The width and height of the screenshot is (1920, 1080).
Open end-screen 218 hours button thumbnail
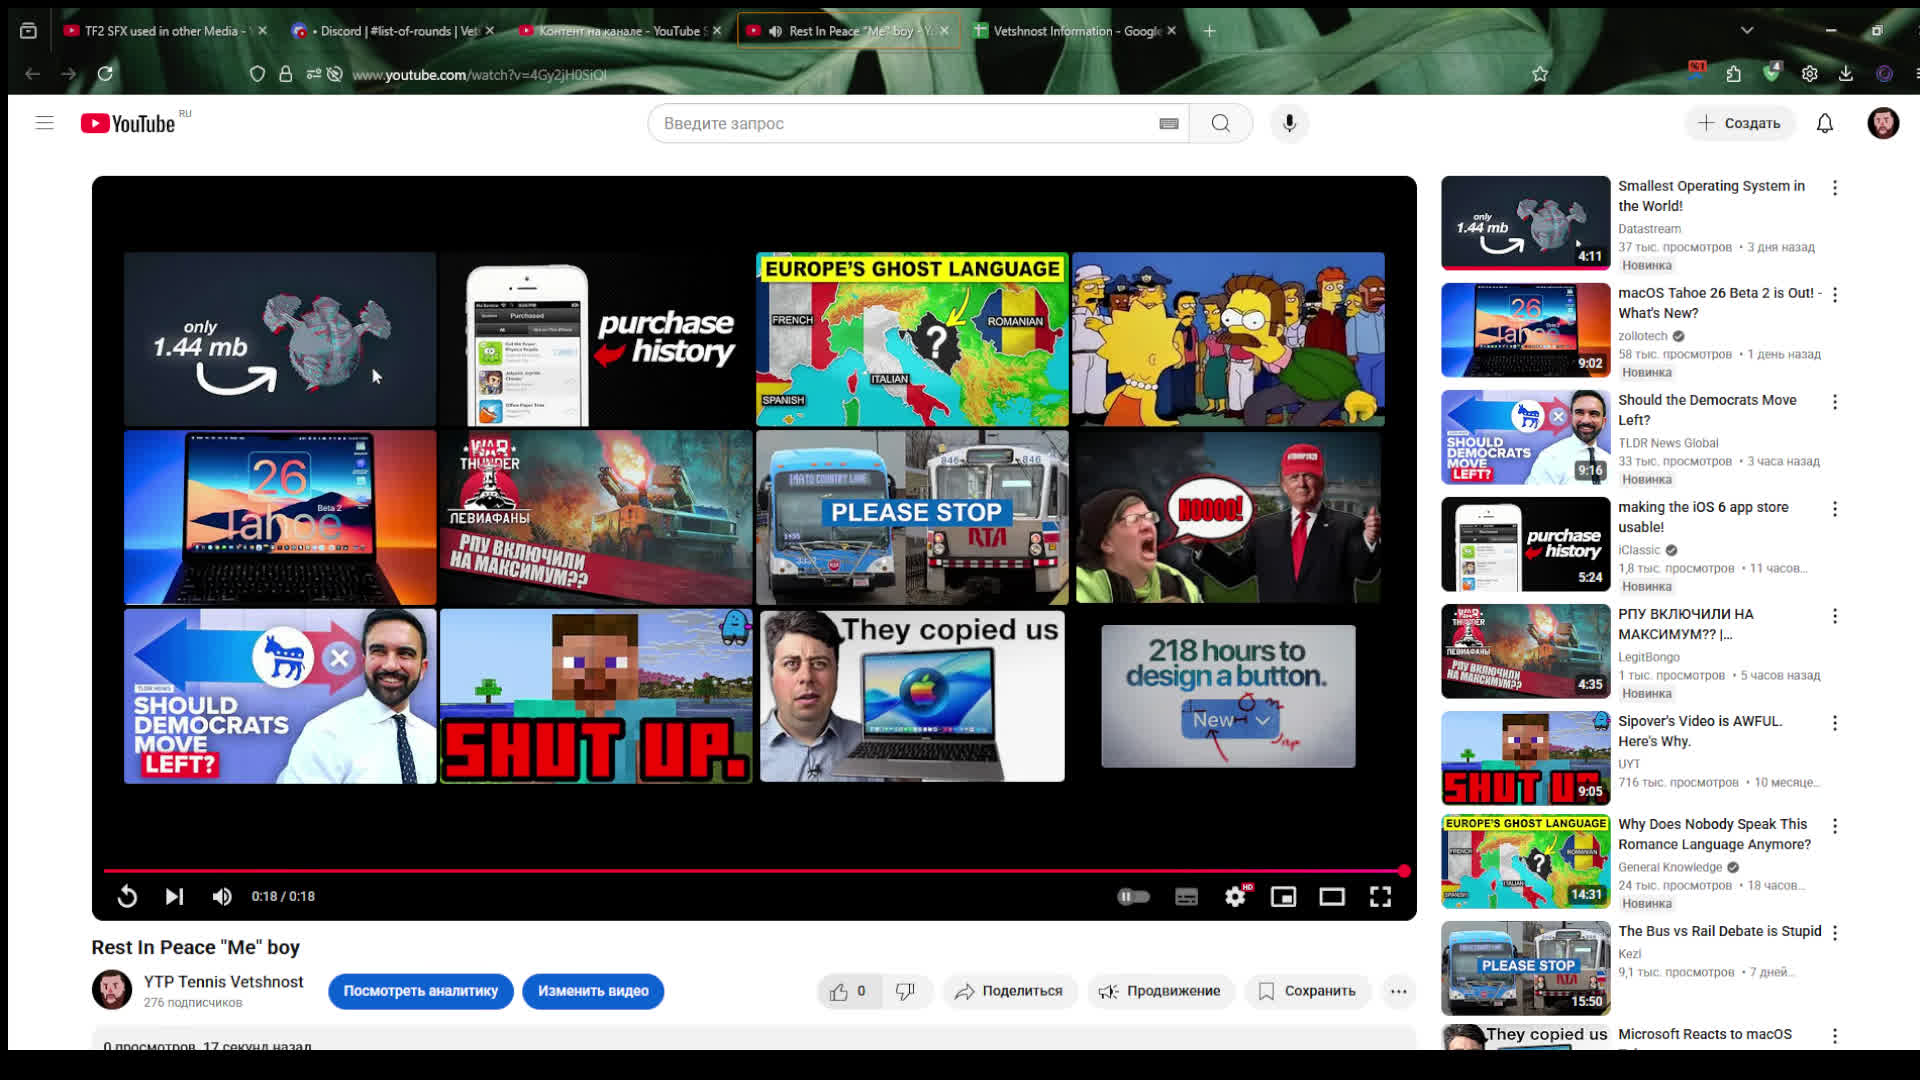tap(1228, 696)
